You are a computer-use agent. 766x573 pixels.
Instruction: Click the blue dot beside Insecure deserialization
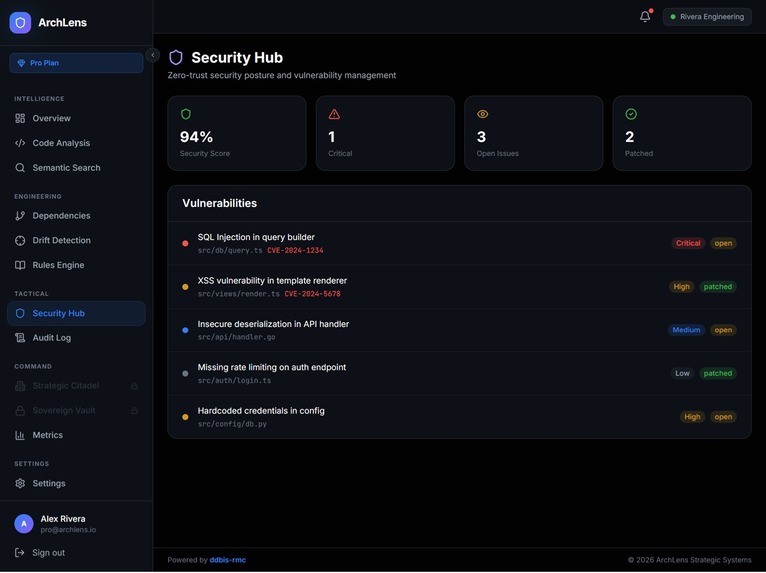coord(185,330)
